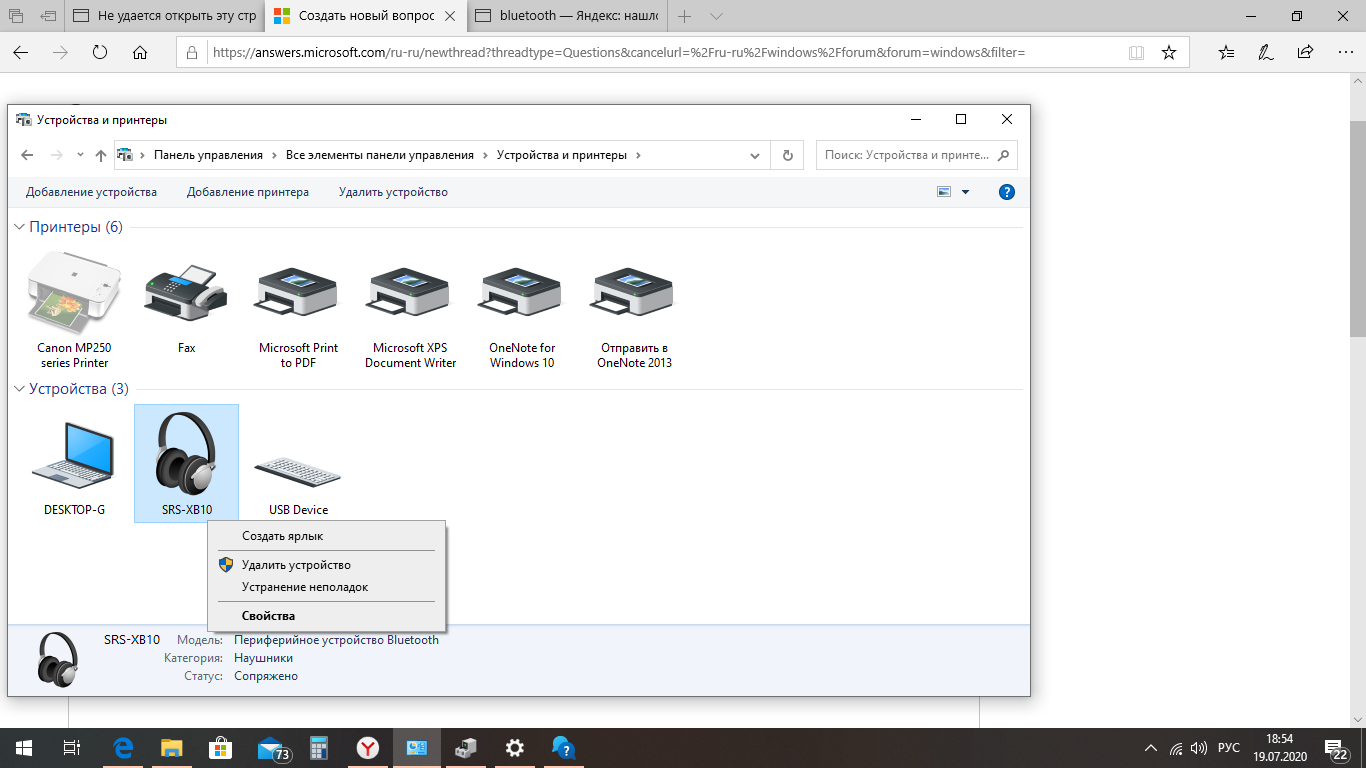
Task: Choose Удалить устройство in context menu
Action: pos(326,565)
